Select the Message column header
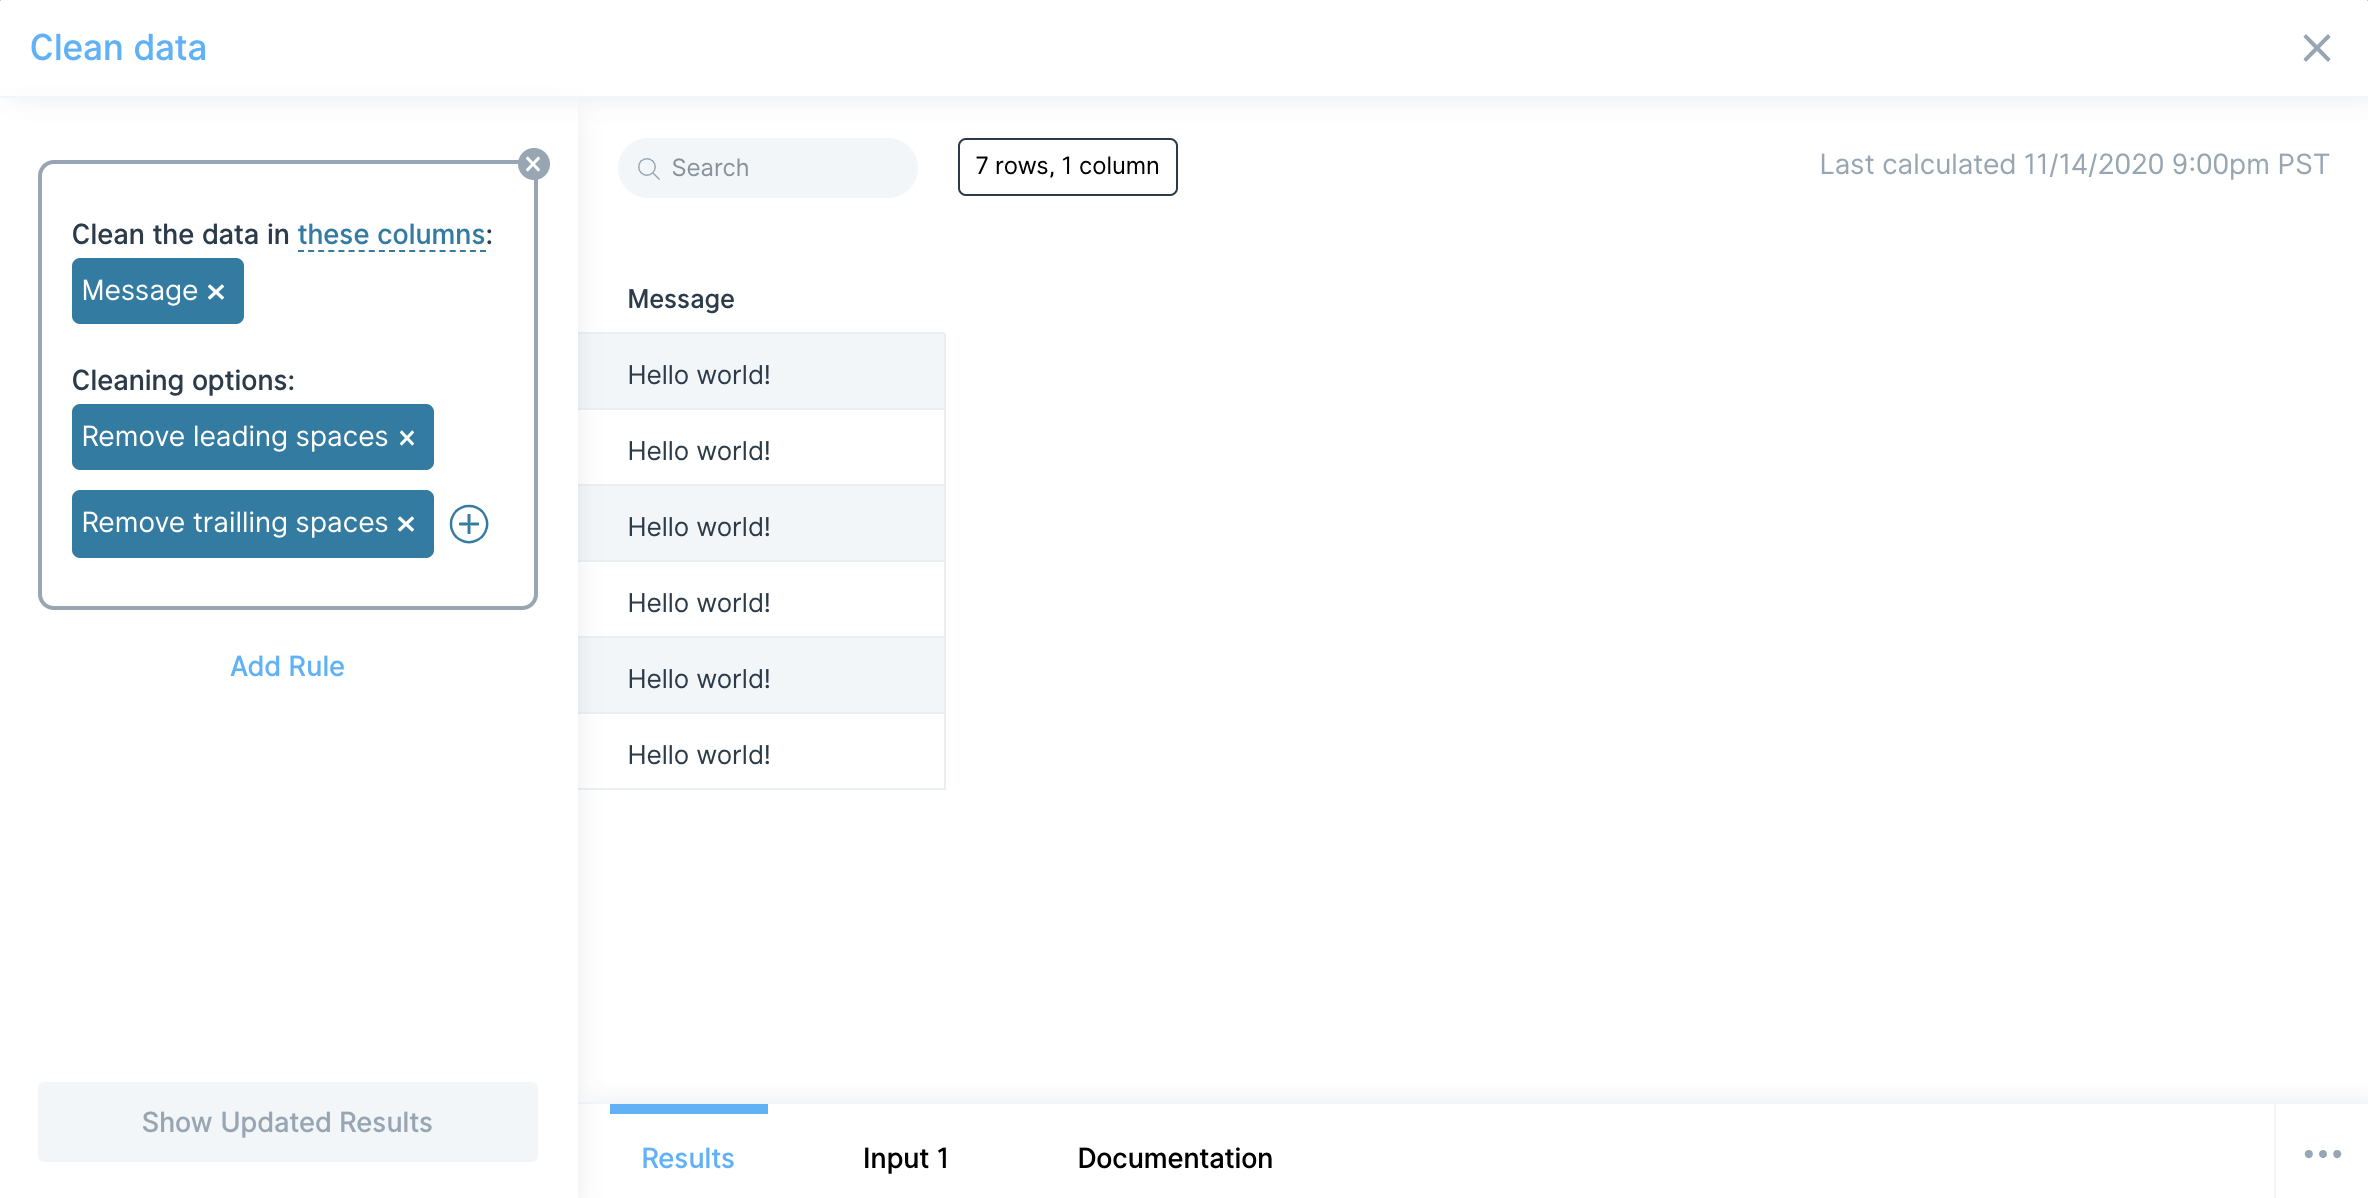This screenshot has height=1198, width=2368. 681,299
